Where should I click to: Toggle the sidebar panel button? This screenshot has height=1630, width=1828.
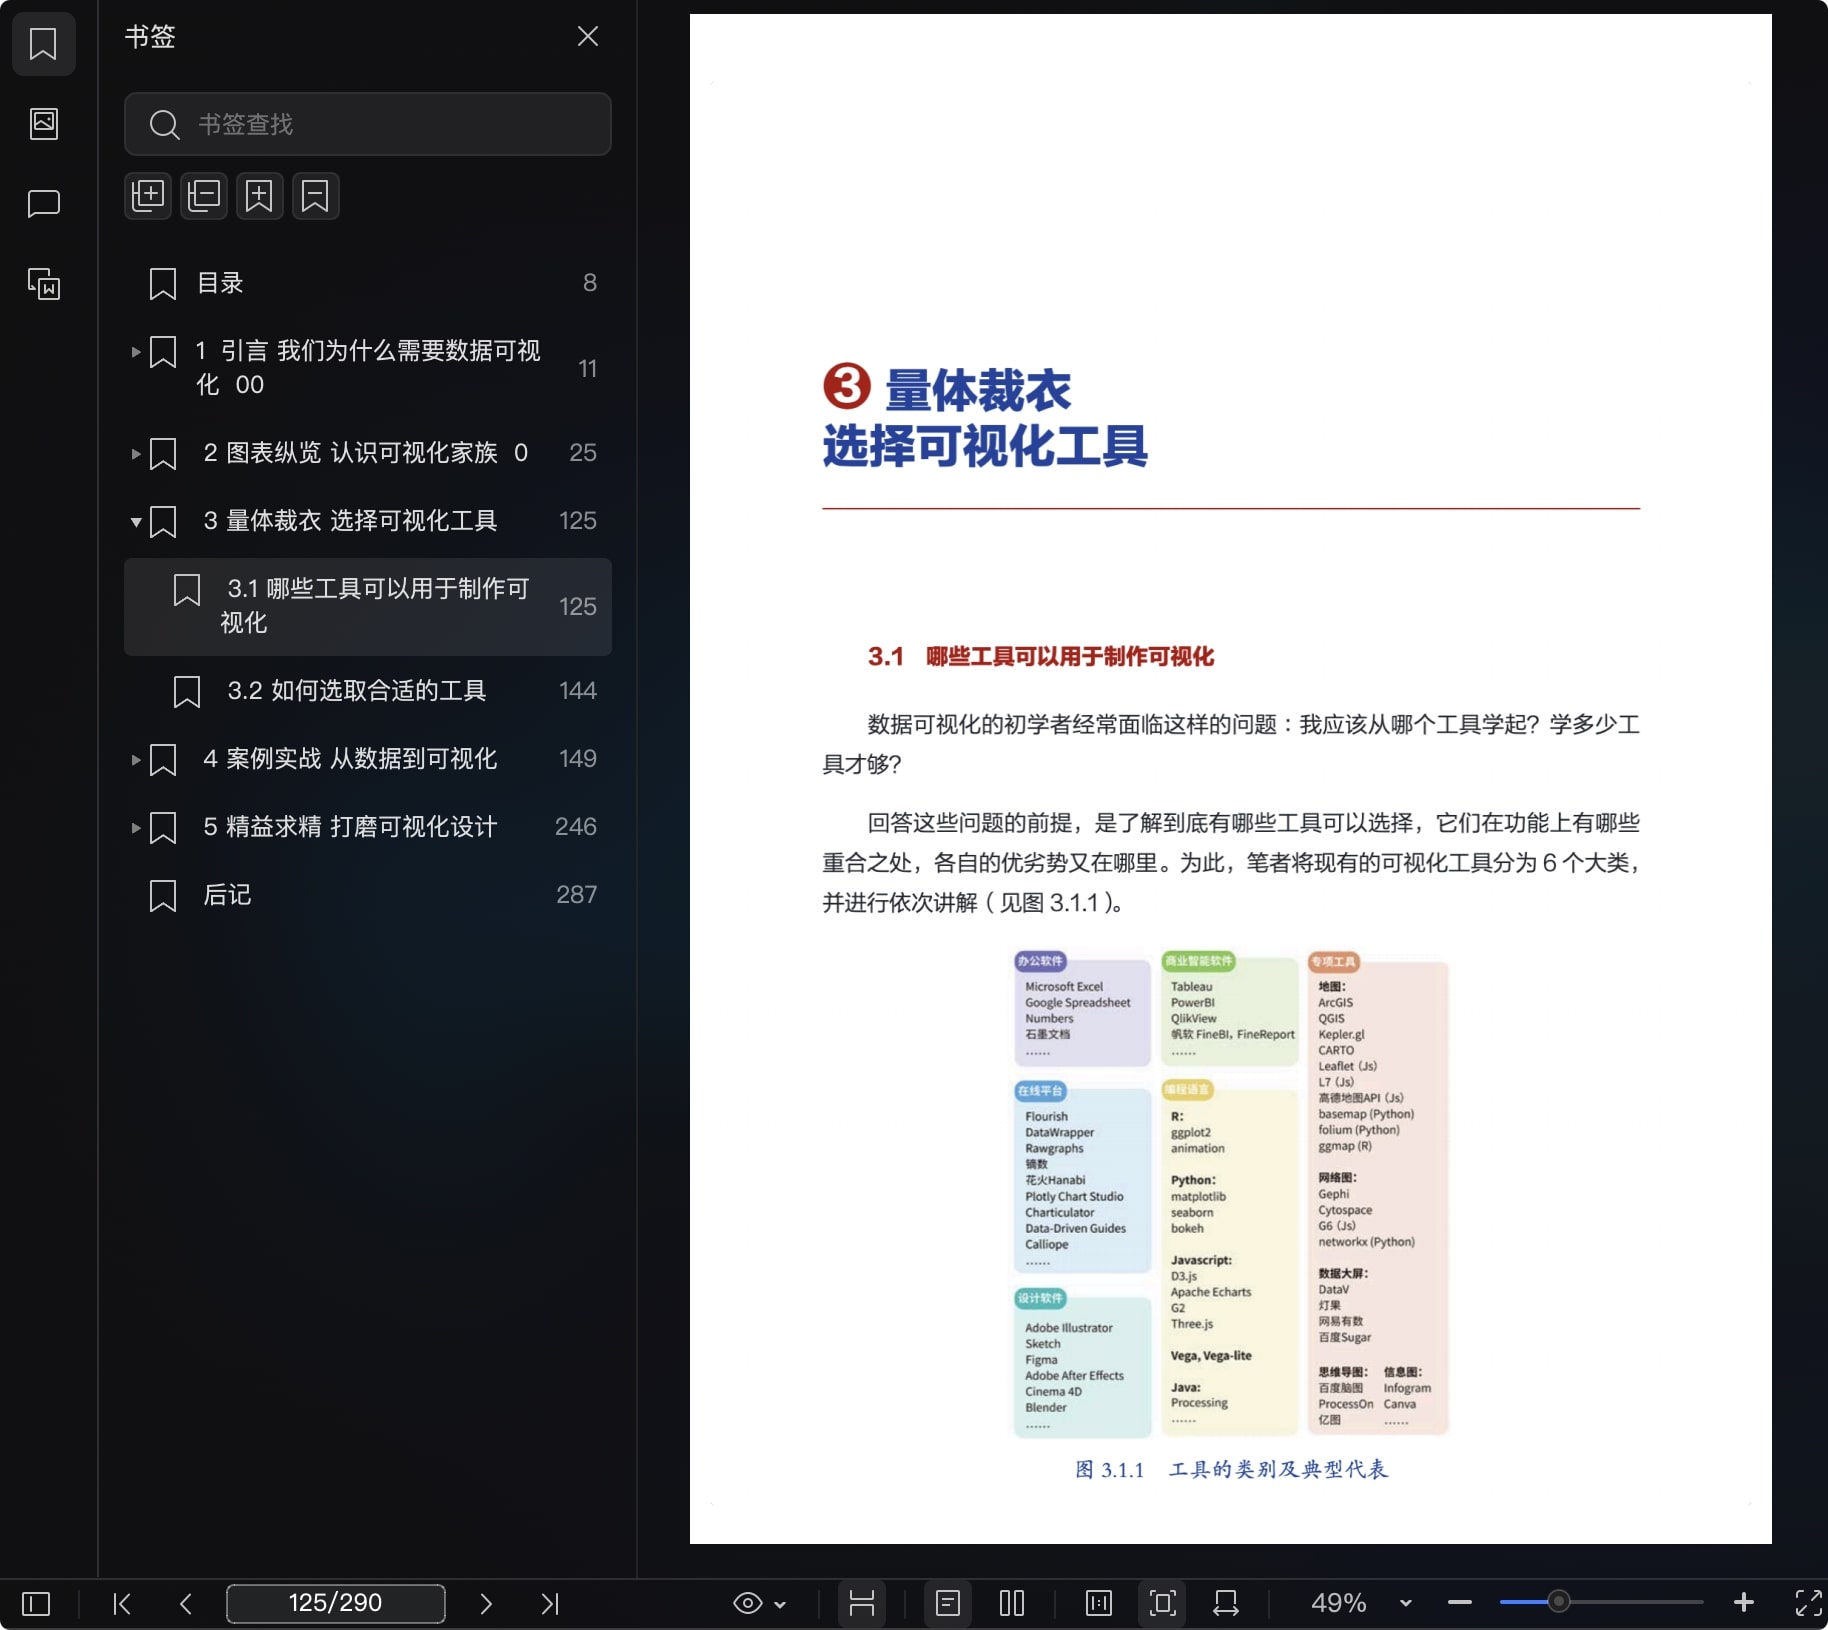(36, 1604)
